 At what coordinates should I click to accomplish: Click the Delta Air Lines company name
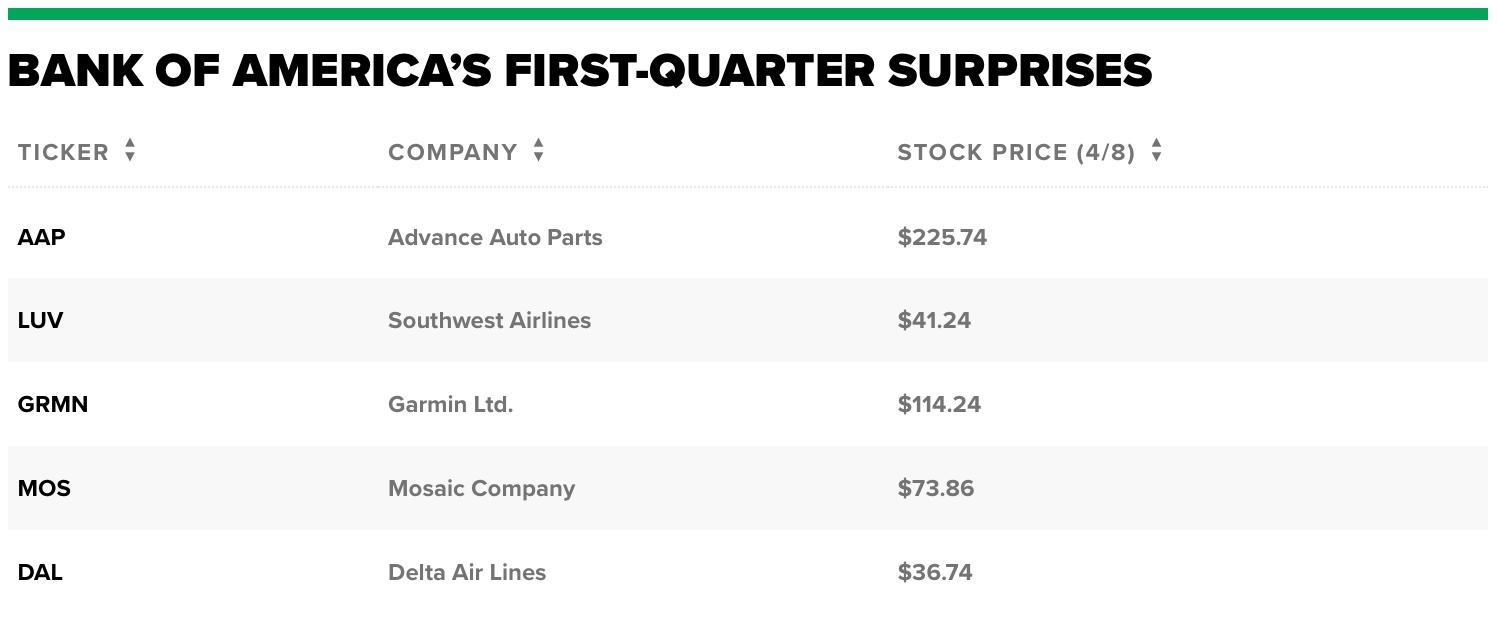click(x=467, y=572)
